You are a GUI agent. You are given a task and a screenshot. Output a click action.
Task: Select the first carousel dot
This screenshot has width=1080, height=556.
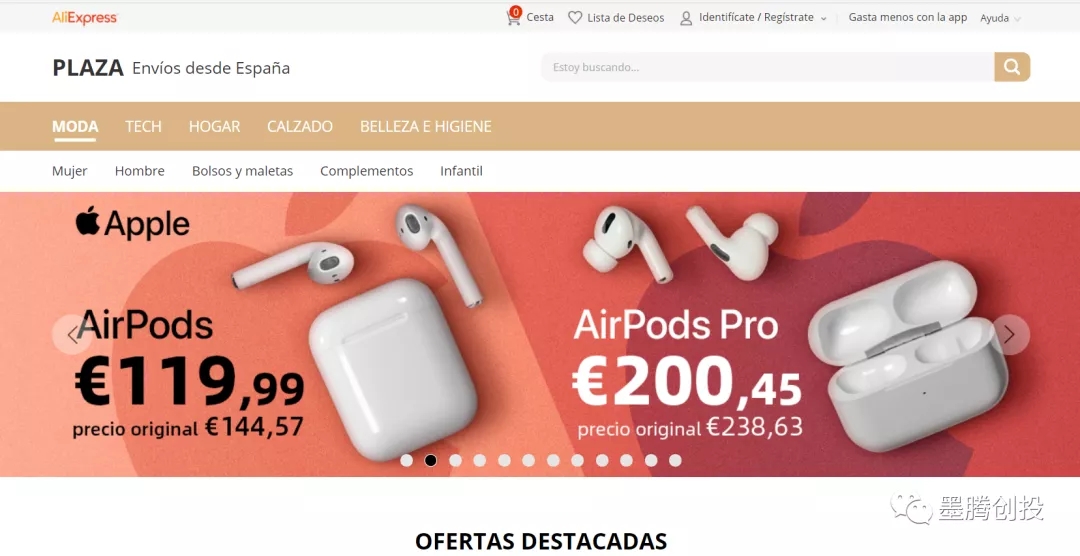(x=406, y=460)
